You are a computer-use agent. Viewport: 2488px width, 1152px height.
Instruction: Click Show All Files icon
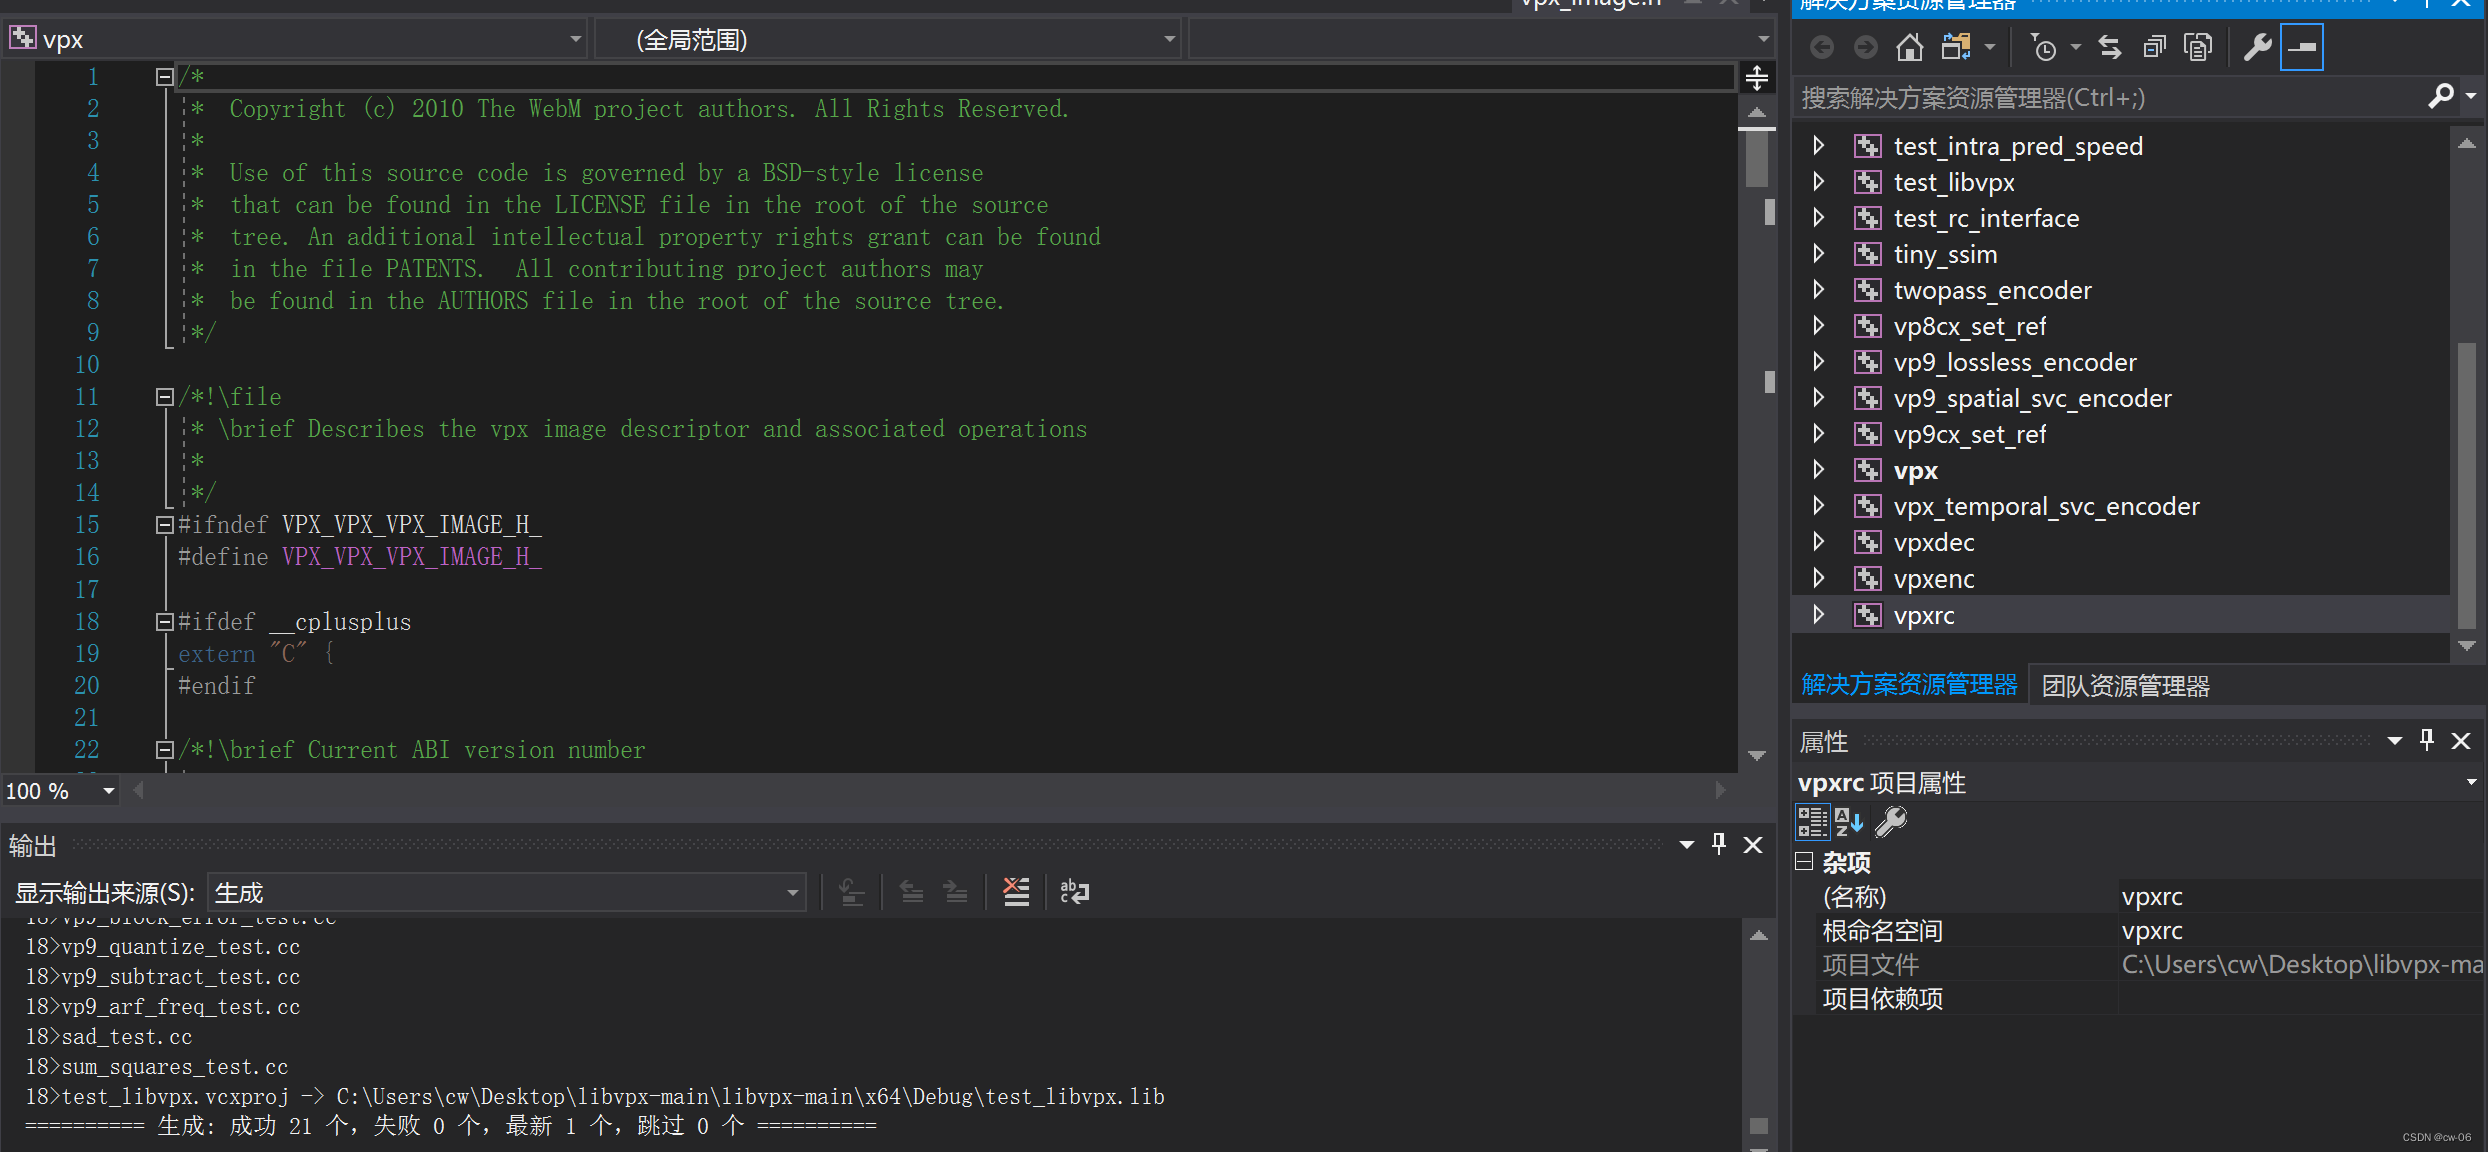coord(2198,47)
